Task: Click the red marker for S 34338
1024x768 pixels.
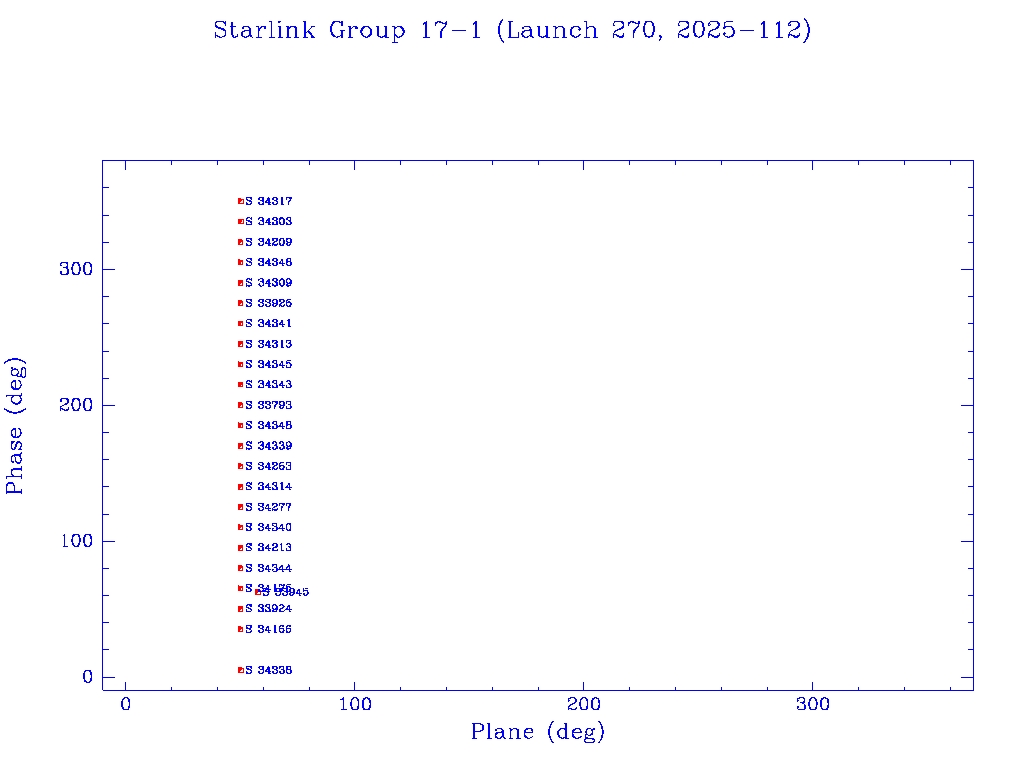Action: click(240, 670)
